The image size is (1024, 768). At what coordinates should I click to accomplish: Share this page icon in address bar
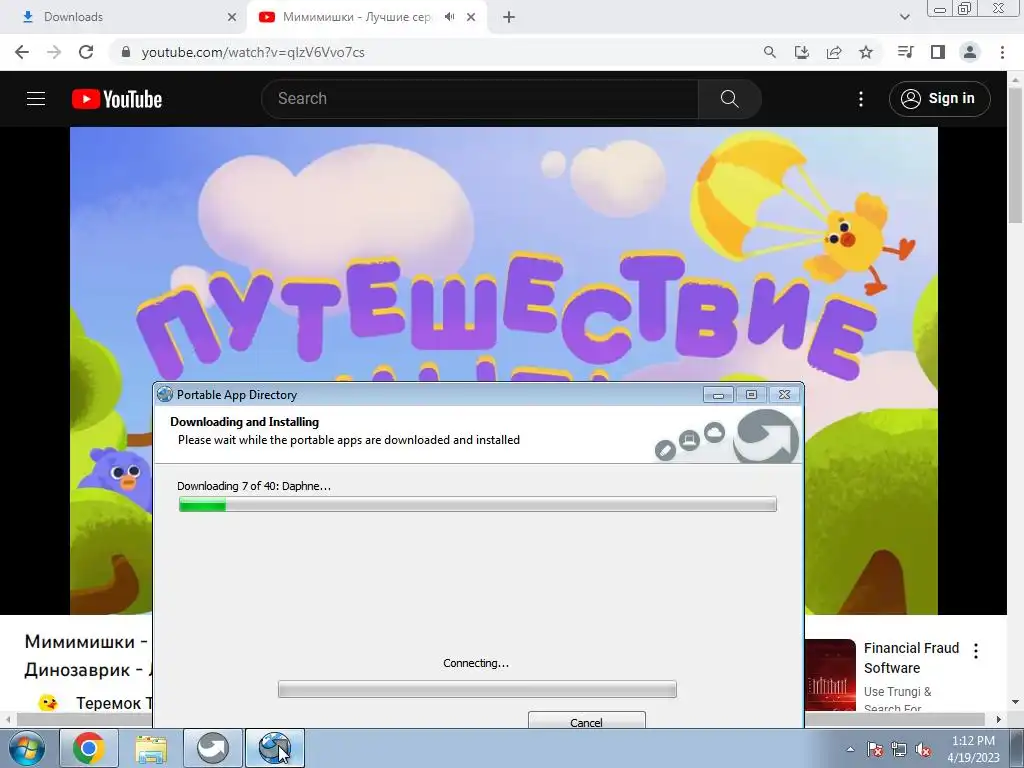click(x=834, y=52)
